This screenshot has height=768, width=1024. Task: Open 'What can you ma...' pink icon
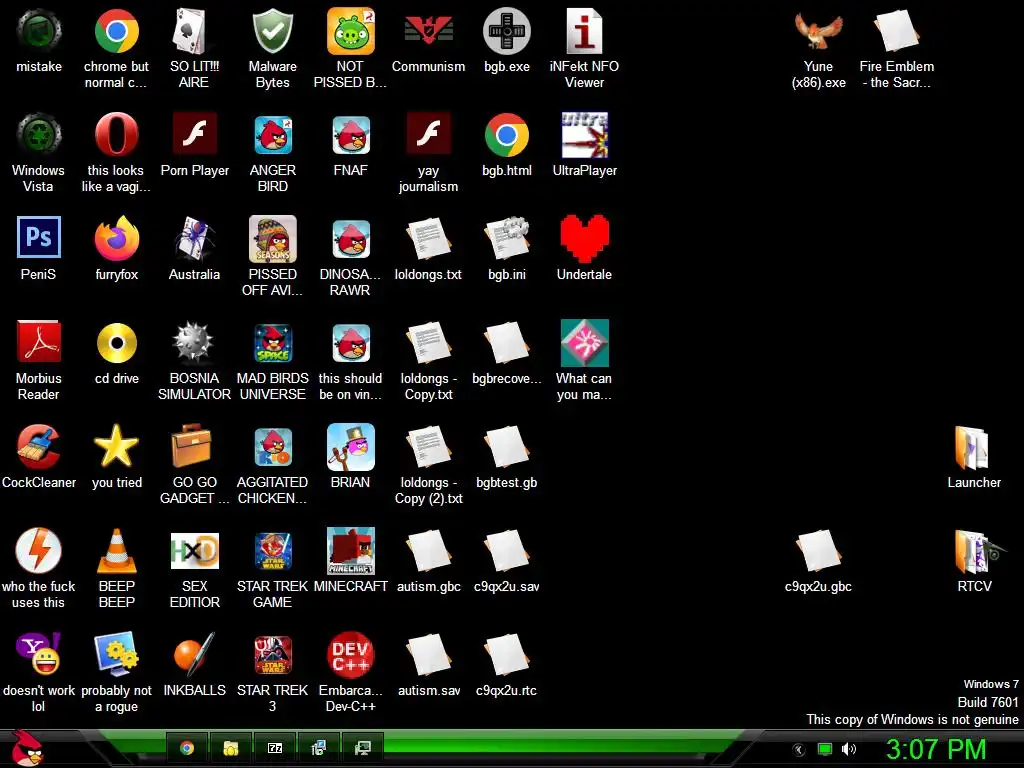click(584, 343)
